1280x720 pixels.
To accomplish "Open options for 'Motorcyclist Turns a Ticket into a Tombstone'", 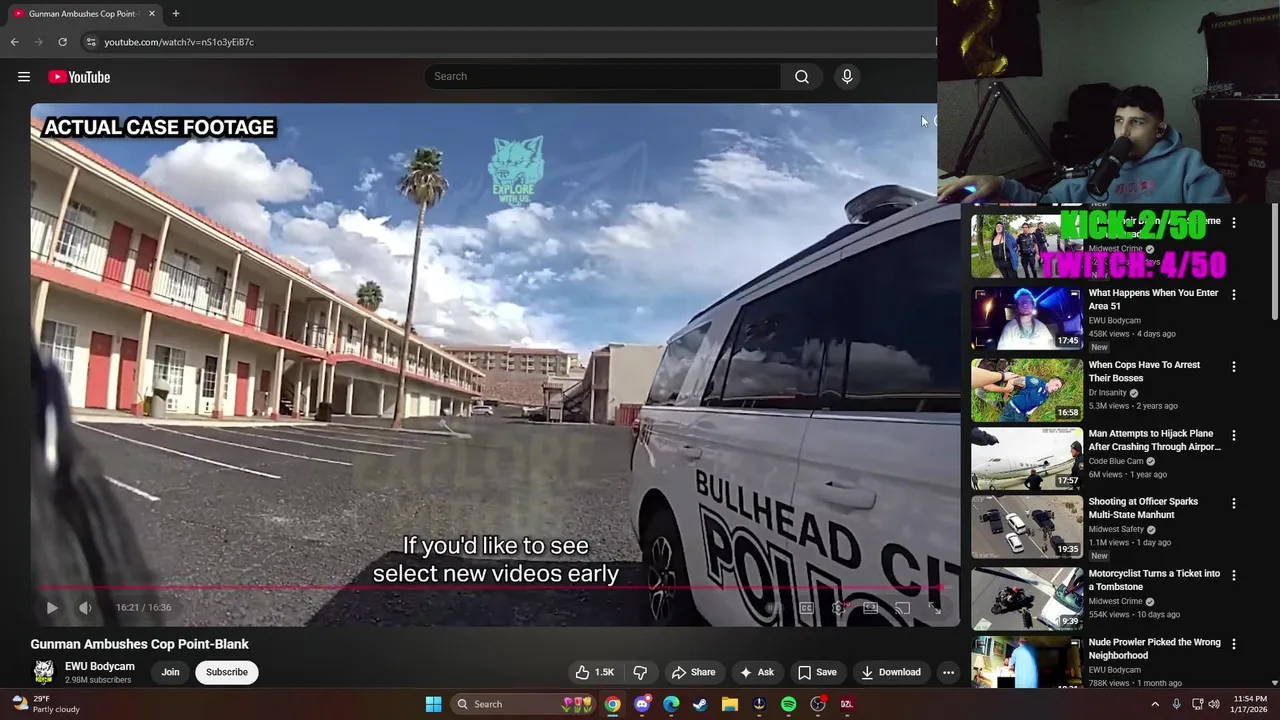I will pyautogui.click(x=1233, y=576).
